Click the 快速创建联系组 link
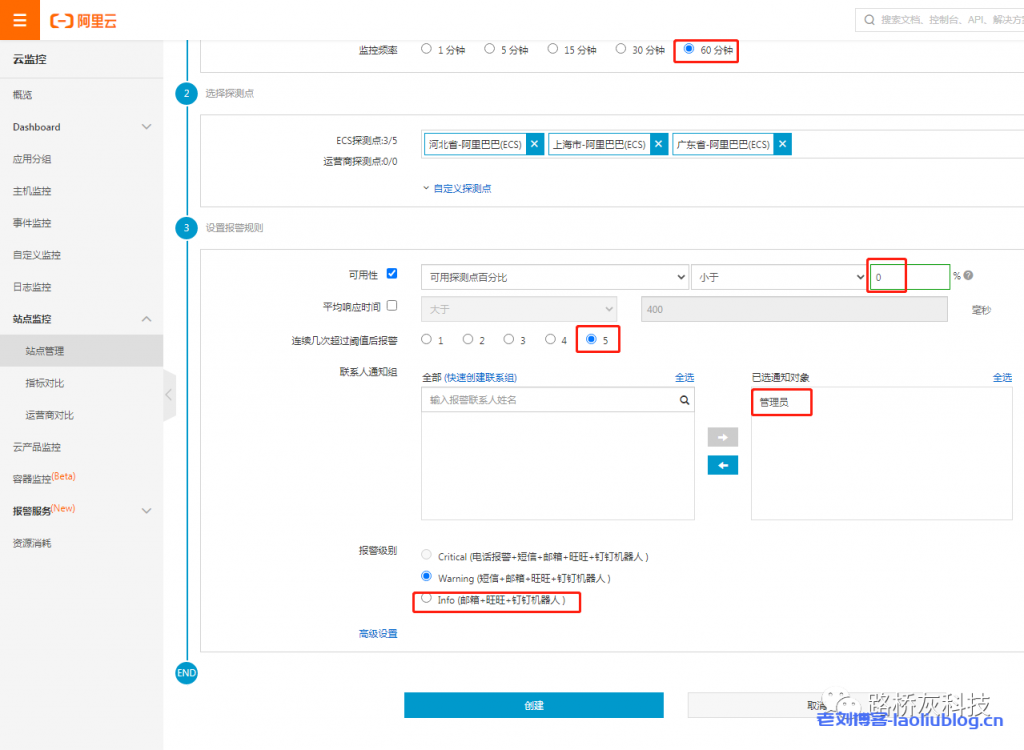This screenshot has height=750, width=1024. [480, 377]
